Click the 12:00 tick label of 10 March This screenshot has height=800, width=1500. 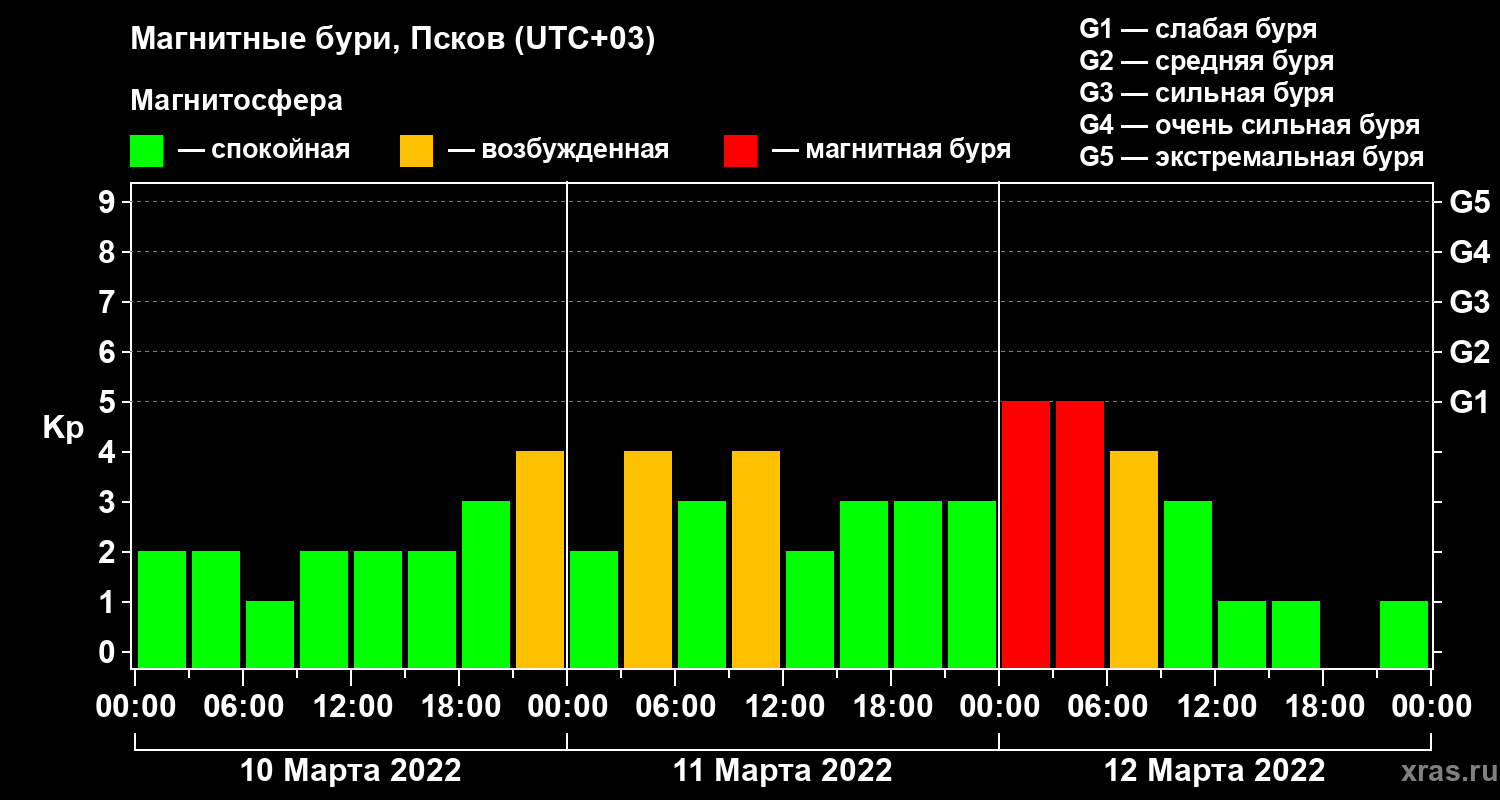point(351,707)
